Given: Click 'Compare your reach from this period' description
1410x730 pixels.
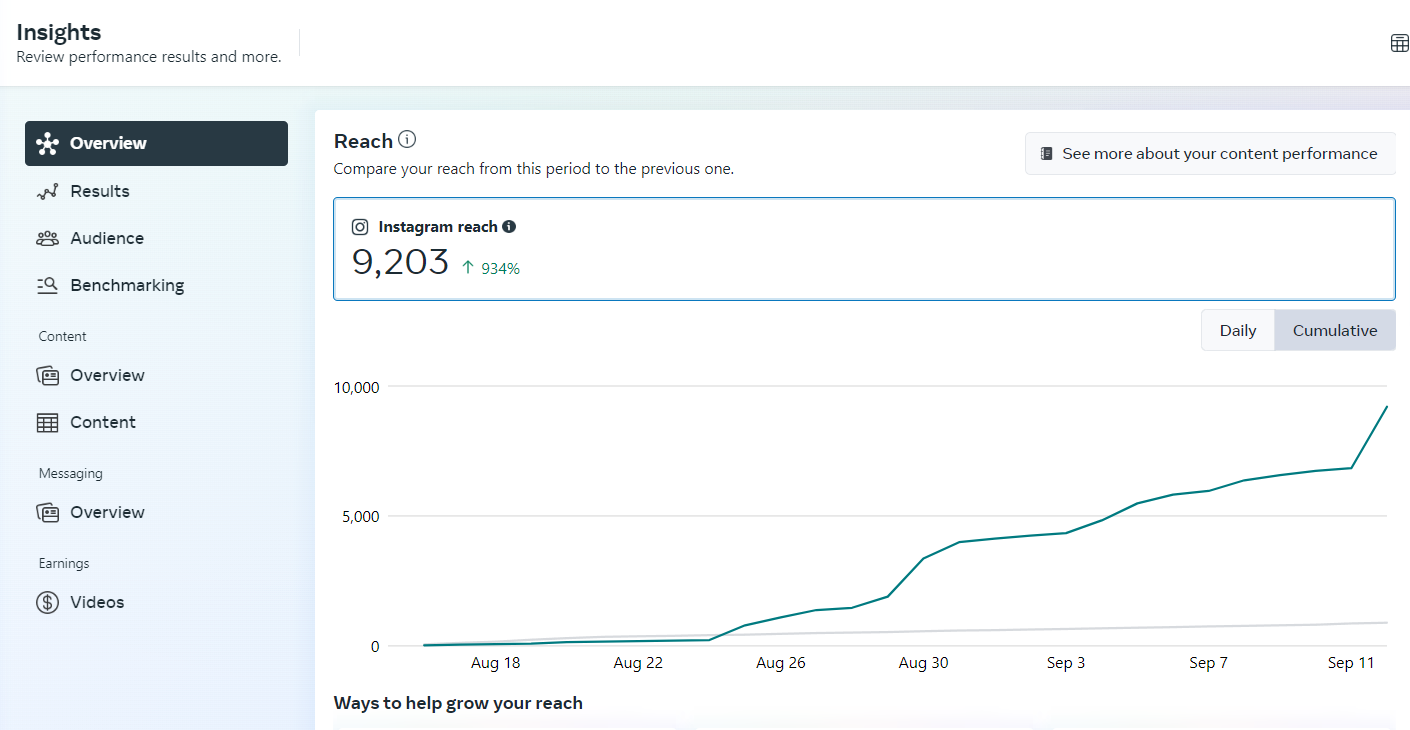Looking at the screenshot, I should pyautogui.click(x=534, y=169).
